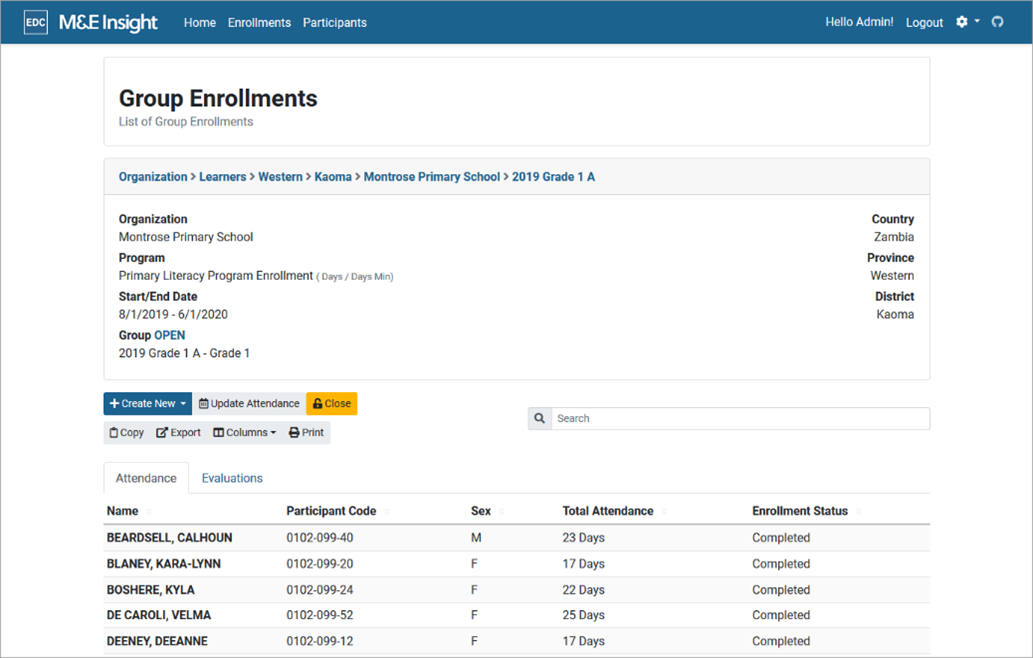1033x658 pixels.
Task: Click the EDC logo icon
Action: point(36,22)
